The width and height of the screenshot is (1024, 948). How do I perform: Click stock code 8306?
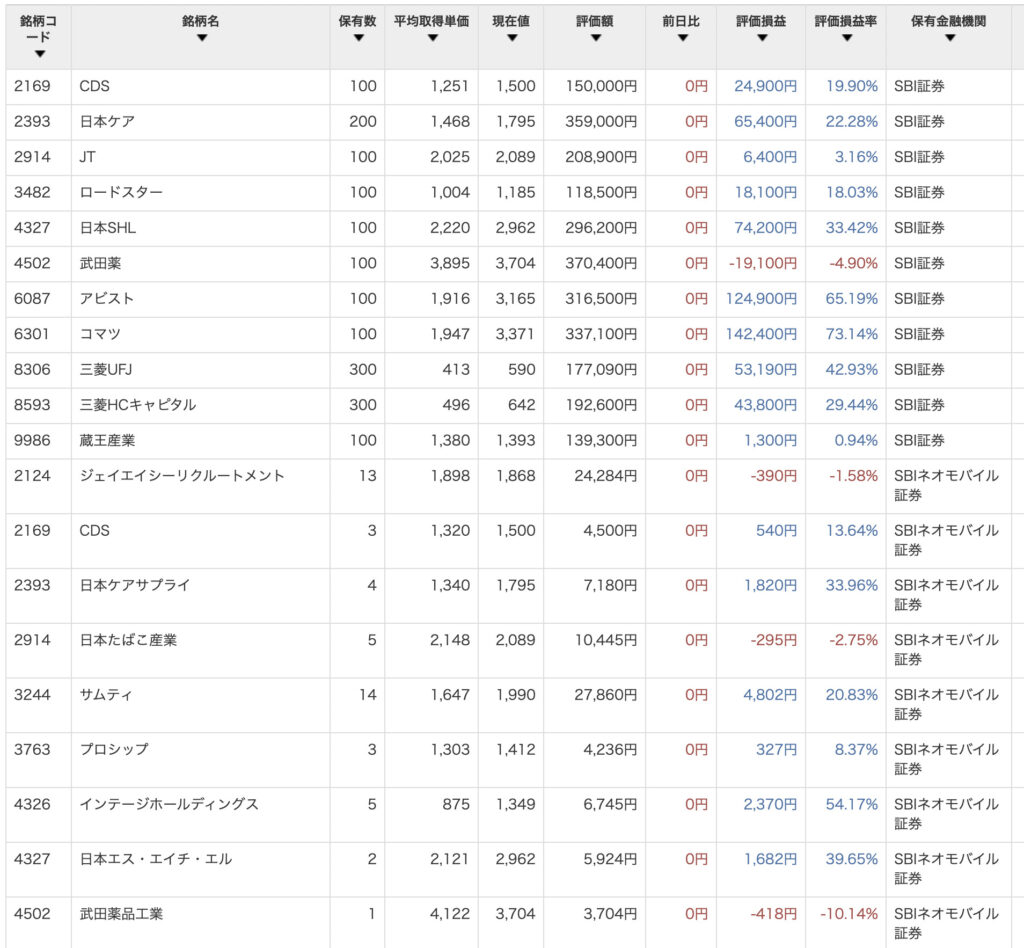32,370
